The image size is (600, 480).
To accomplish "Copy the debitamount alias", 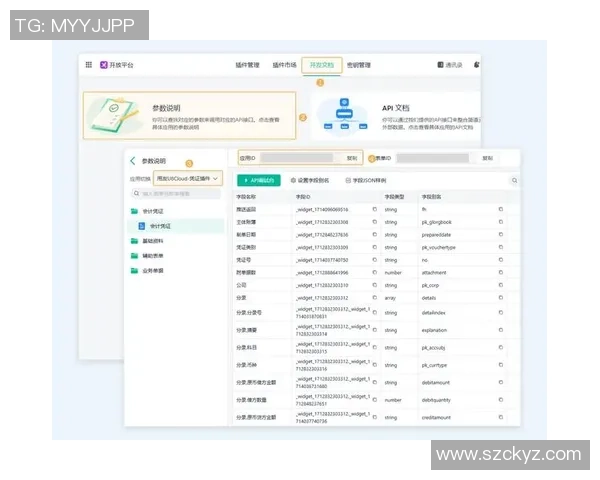I will pos(501,382).
